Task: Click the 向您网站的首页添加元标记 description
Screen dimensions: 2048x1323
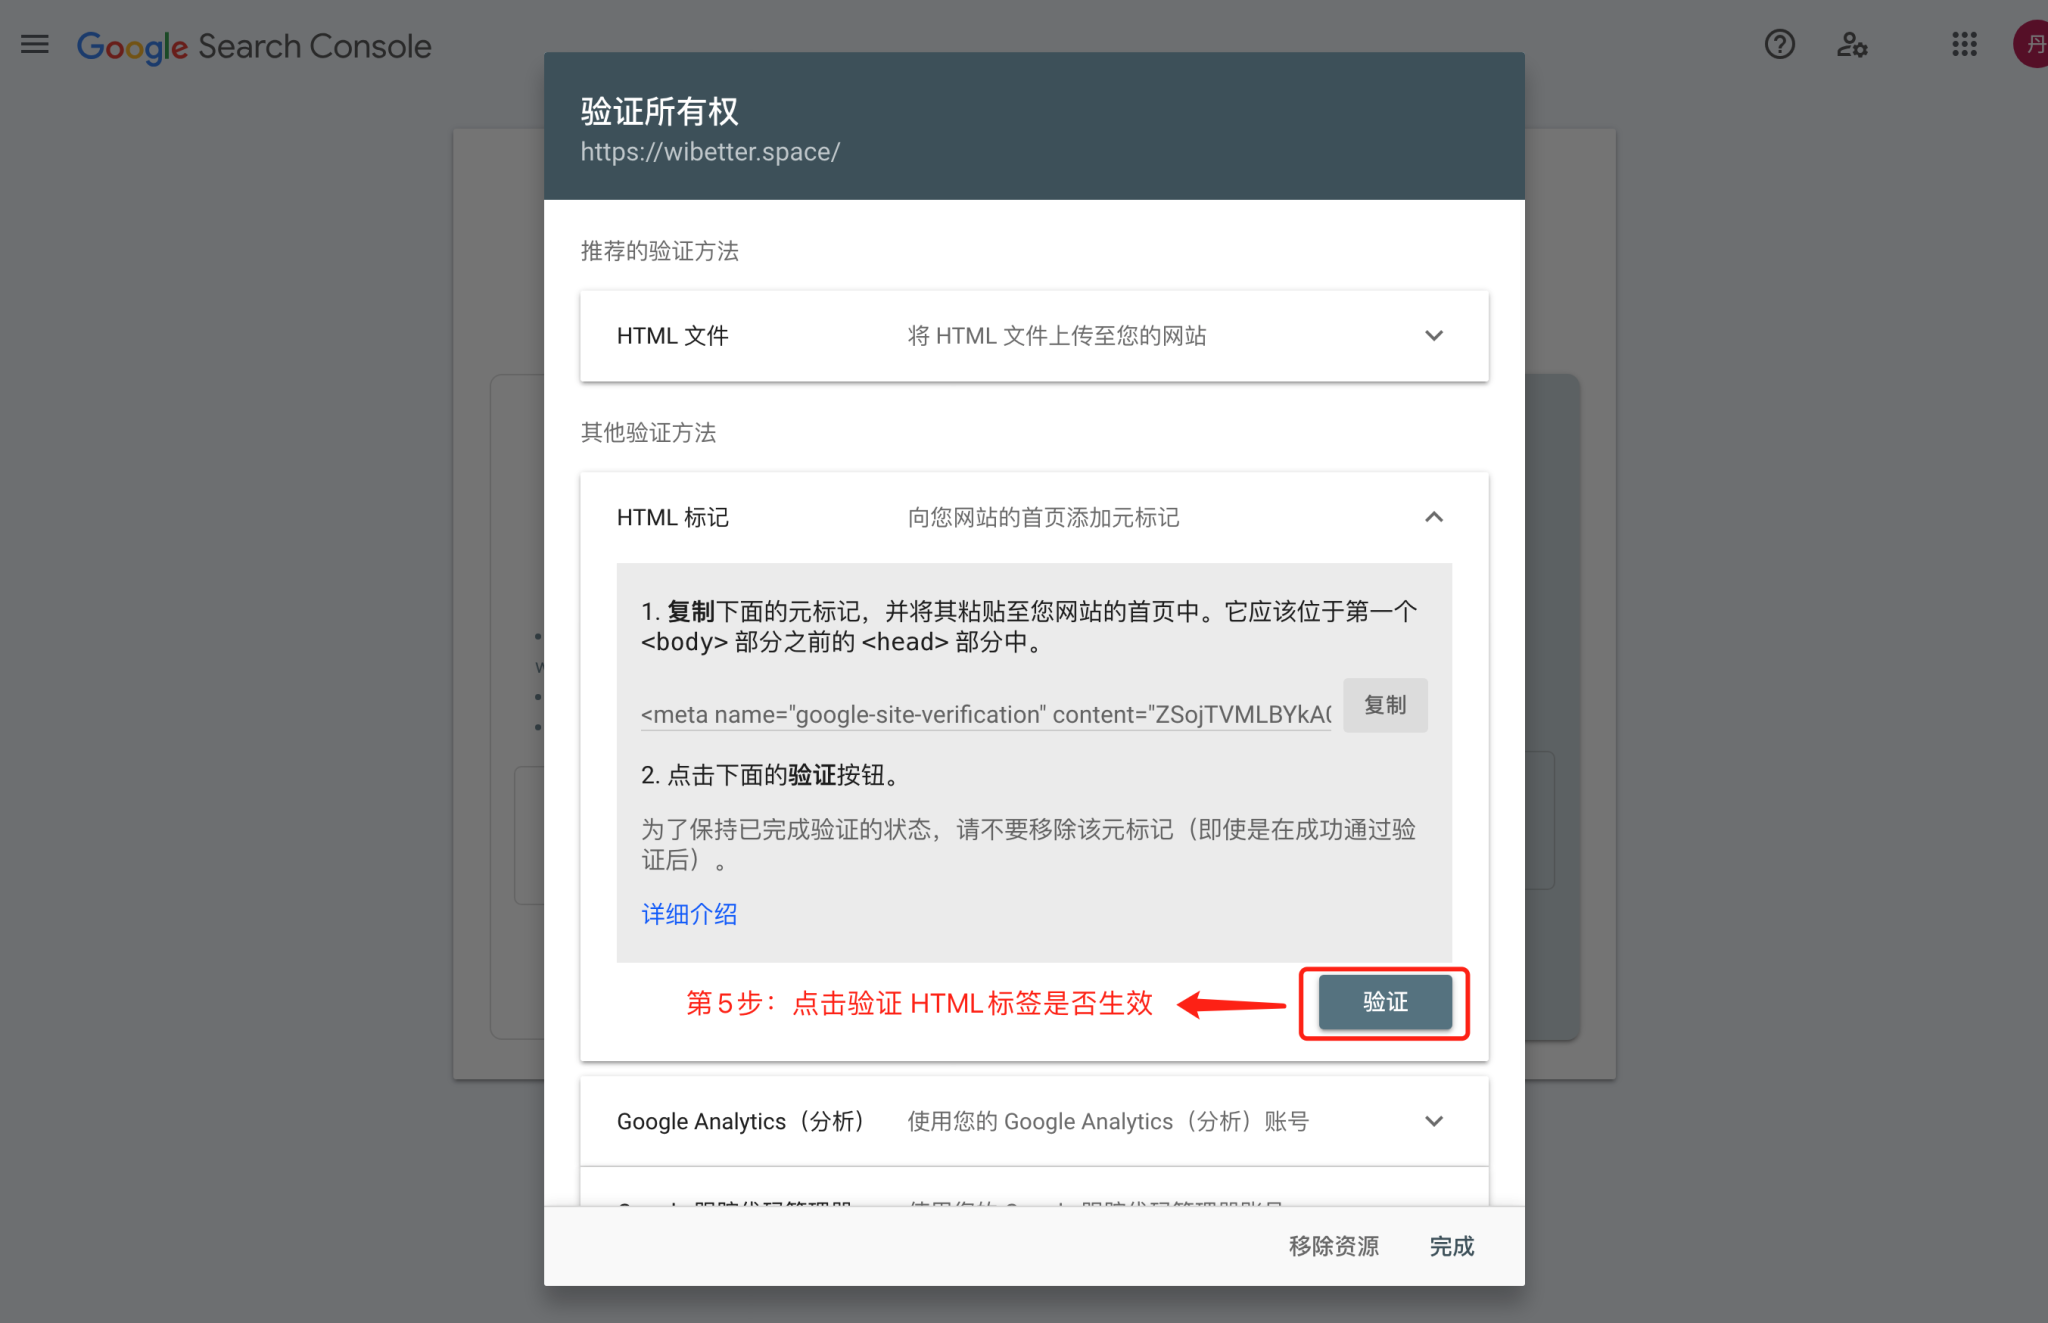Action: pyautogui.click(x=1044, y=517)
